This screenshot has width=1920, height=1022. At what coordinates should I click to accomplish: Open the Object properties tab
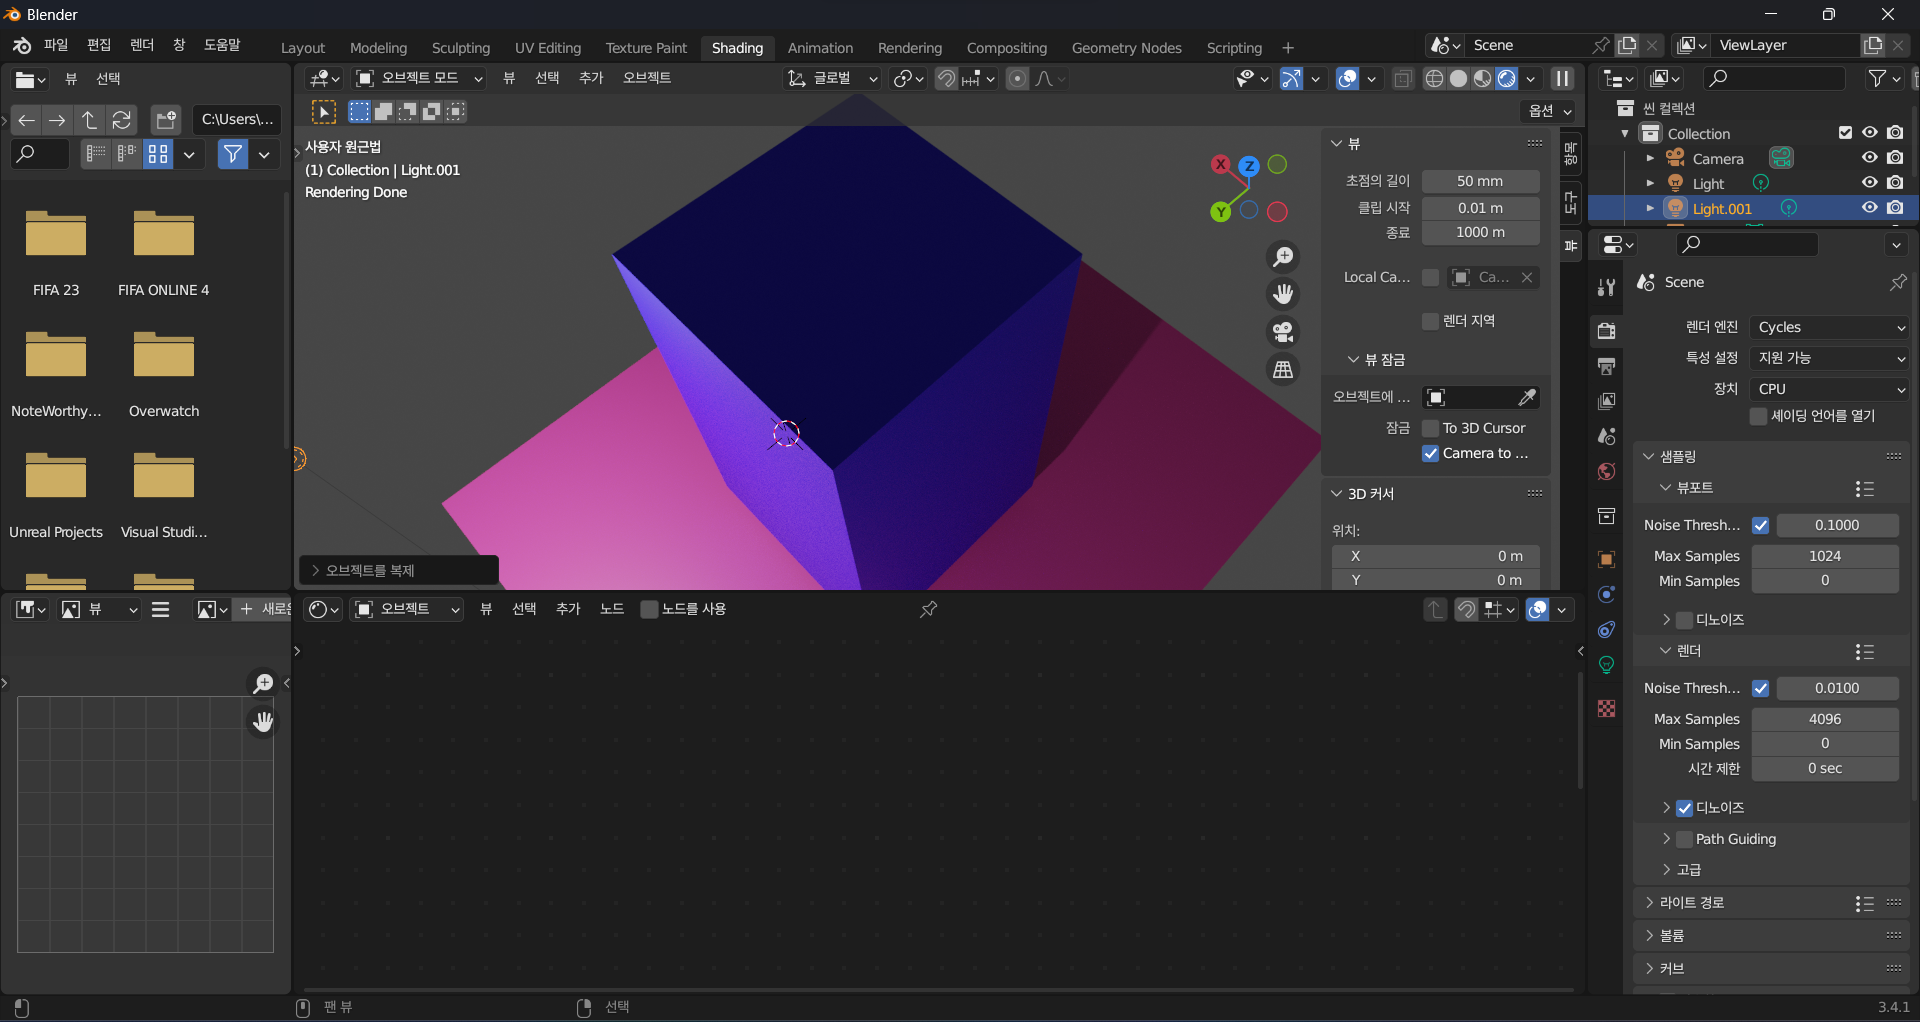1606,559
